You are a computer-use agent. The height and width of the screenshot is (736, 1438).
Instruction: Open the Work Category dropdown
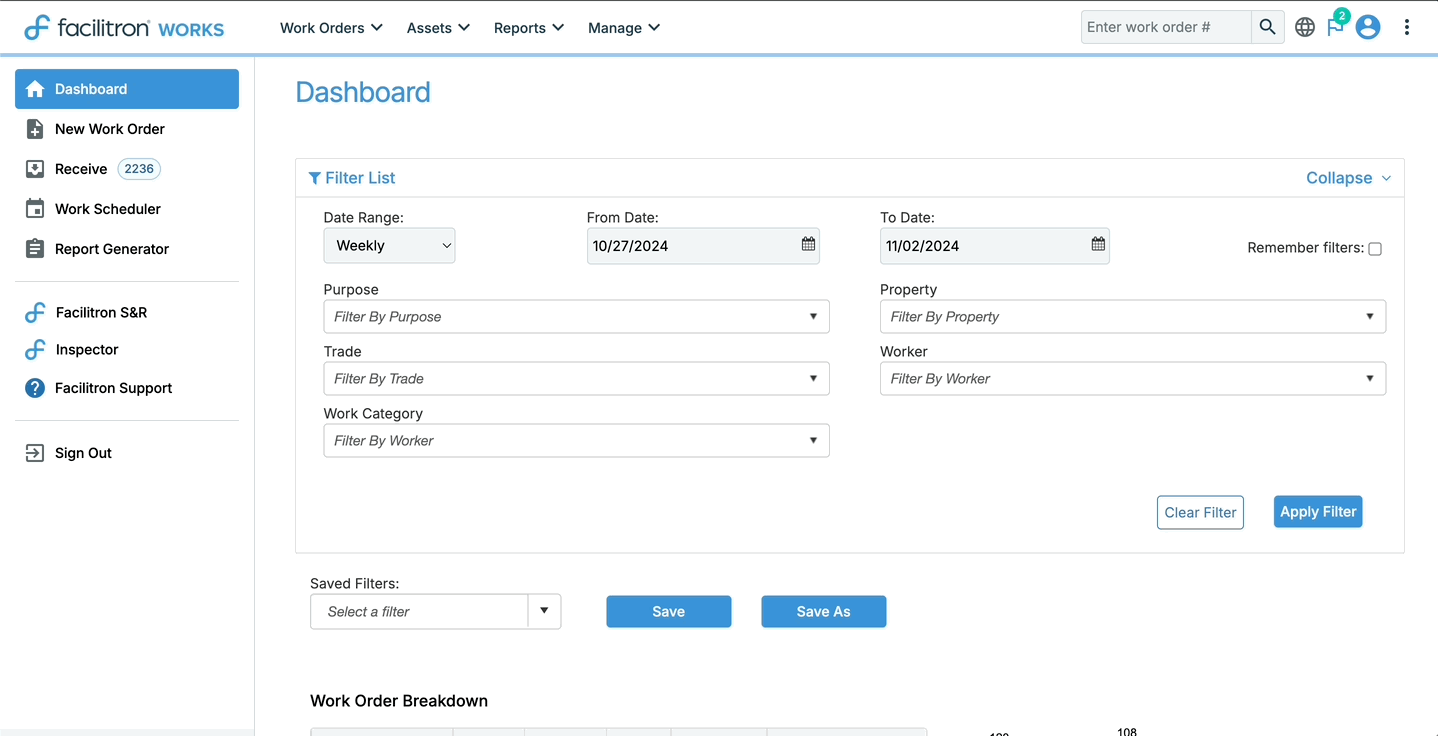576,441
